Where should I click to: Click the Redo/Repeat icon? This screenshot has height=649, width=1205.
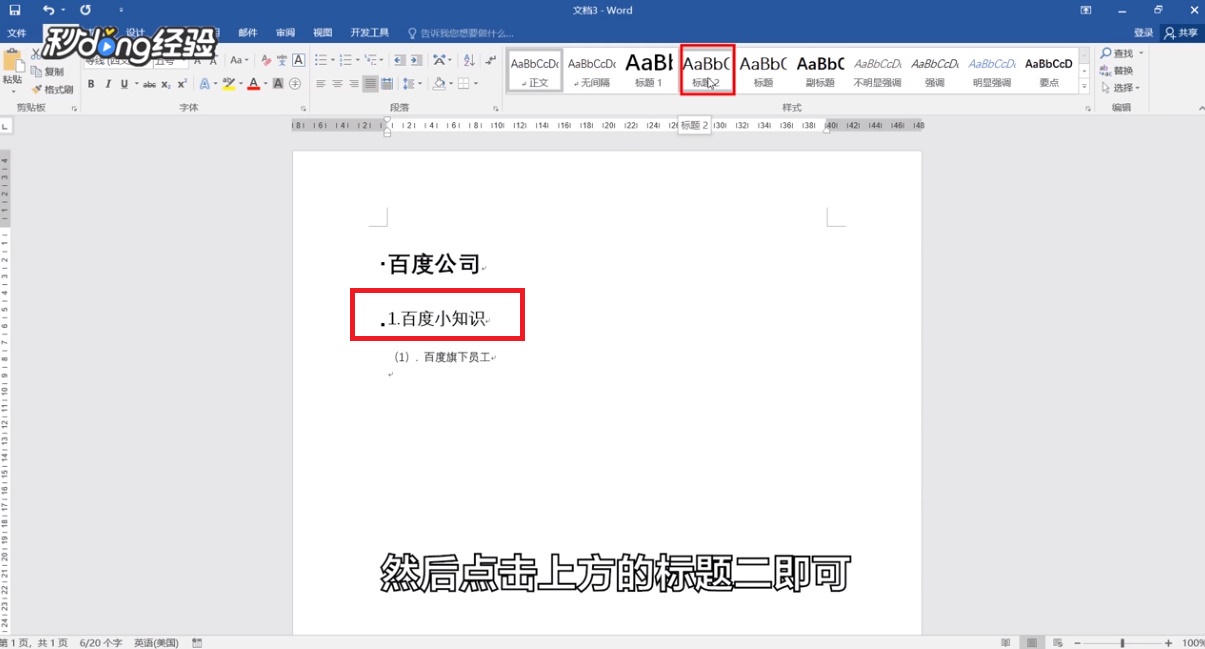click(85, 9)
